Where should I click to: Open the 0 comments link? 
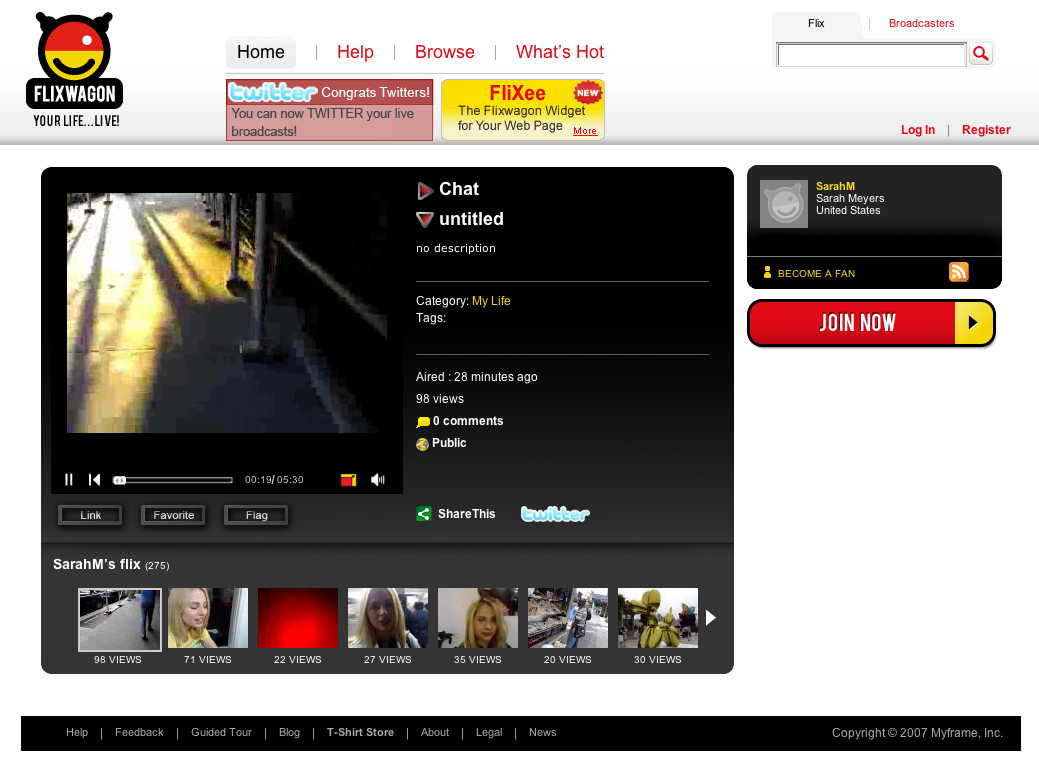(x=468, y=421)
